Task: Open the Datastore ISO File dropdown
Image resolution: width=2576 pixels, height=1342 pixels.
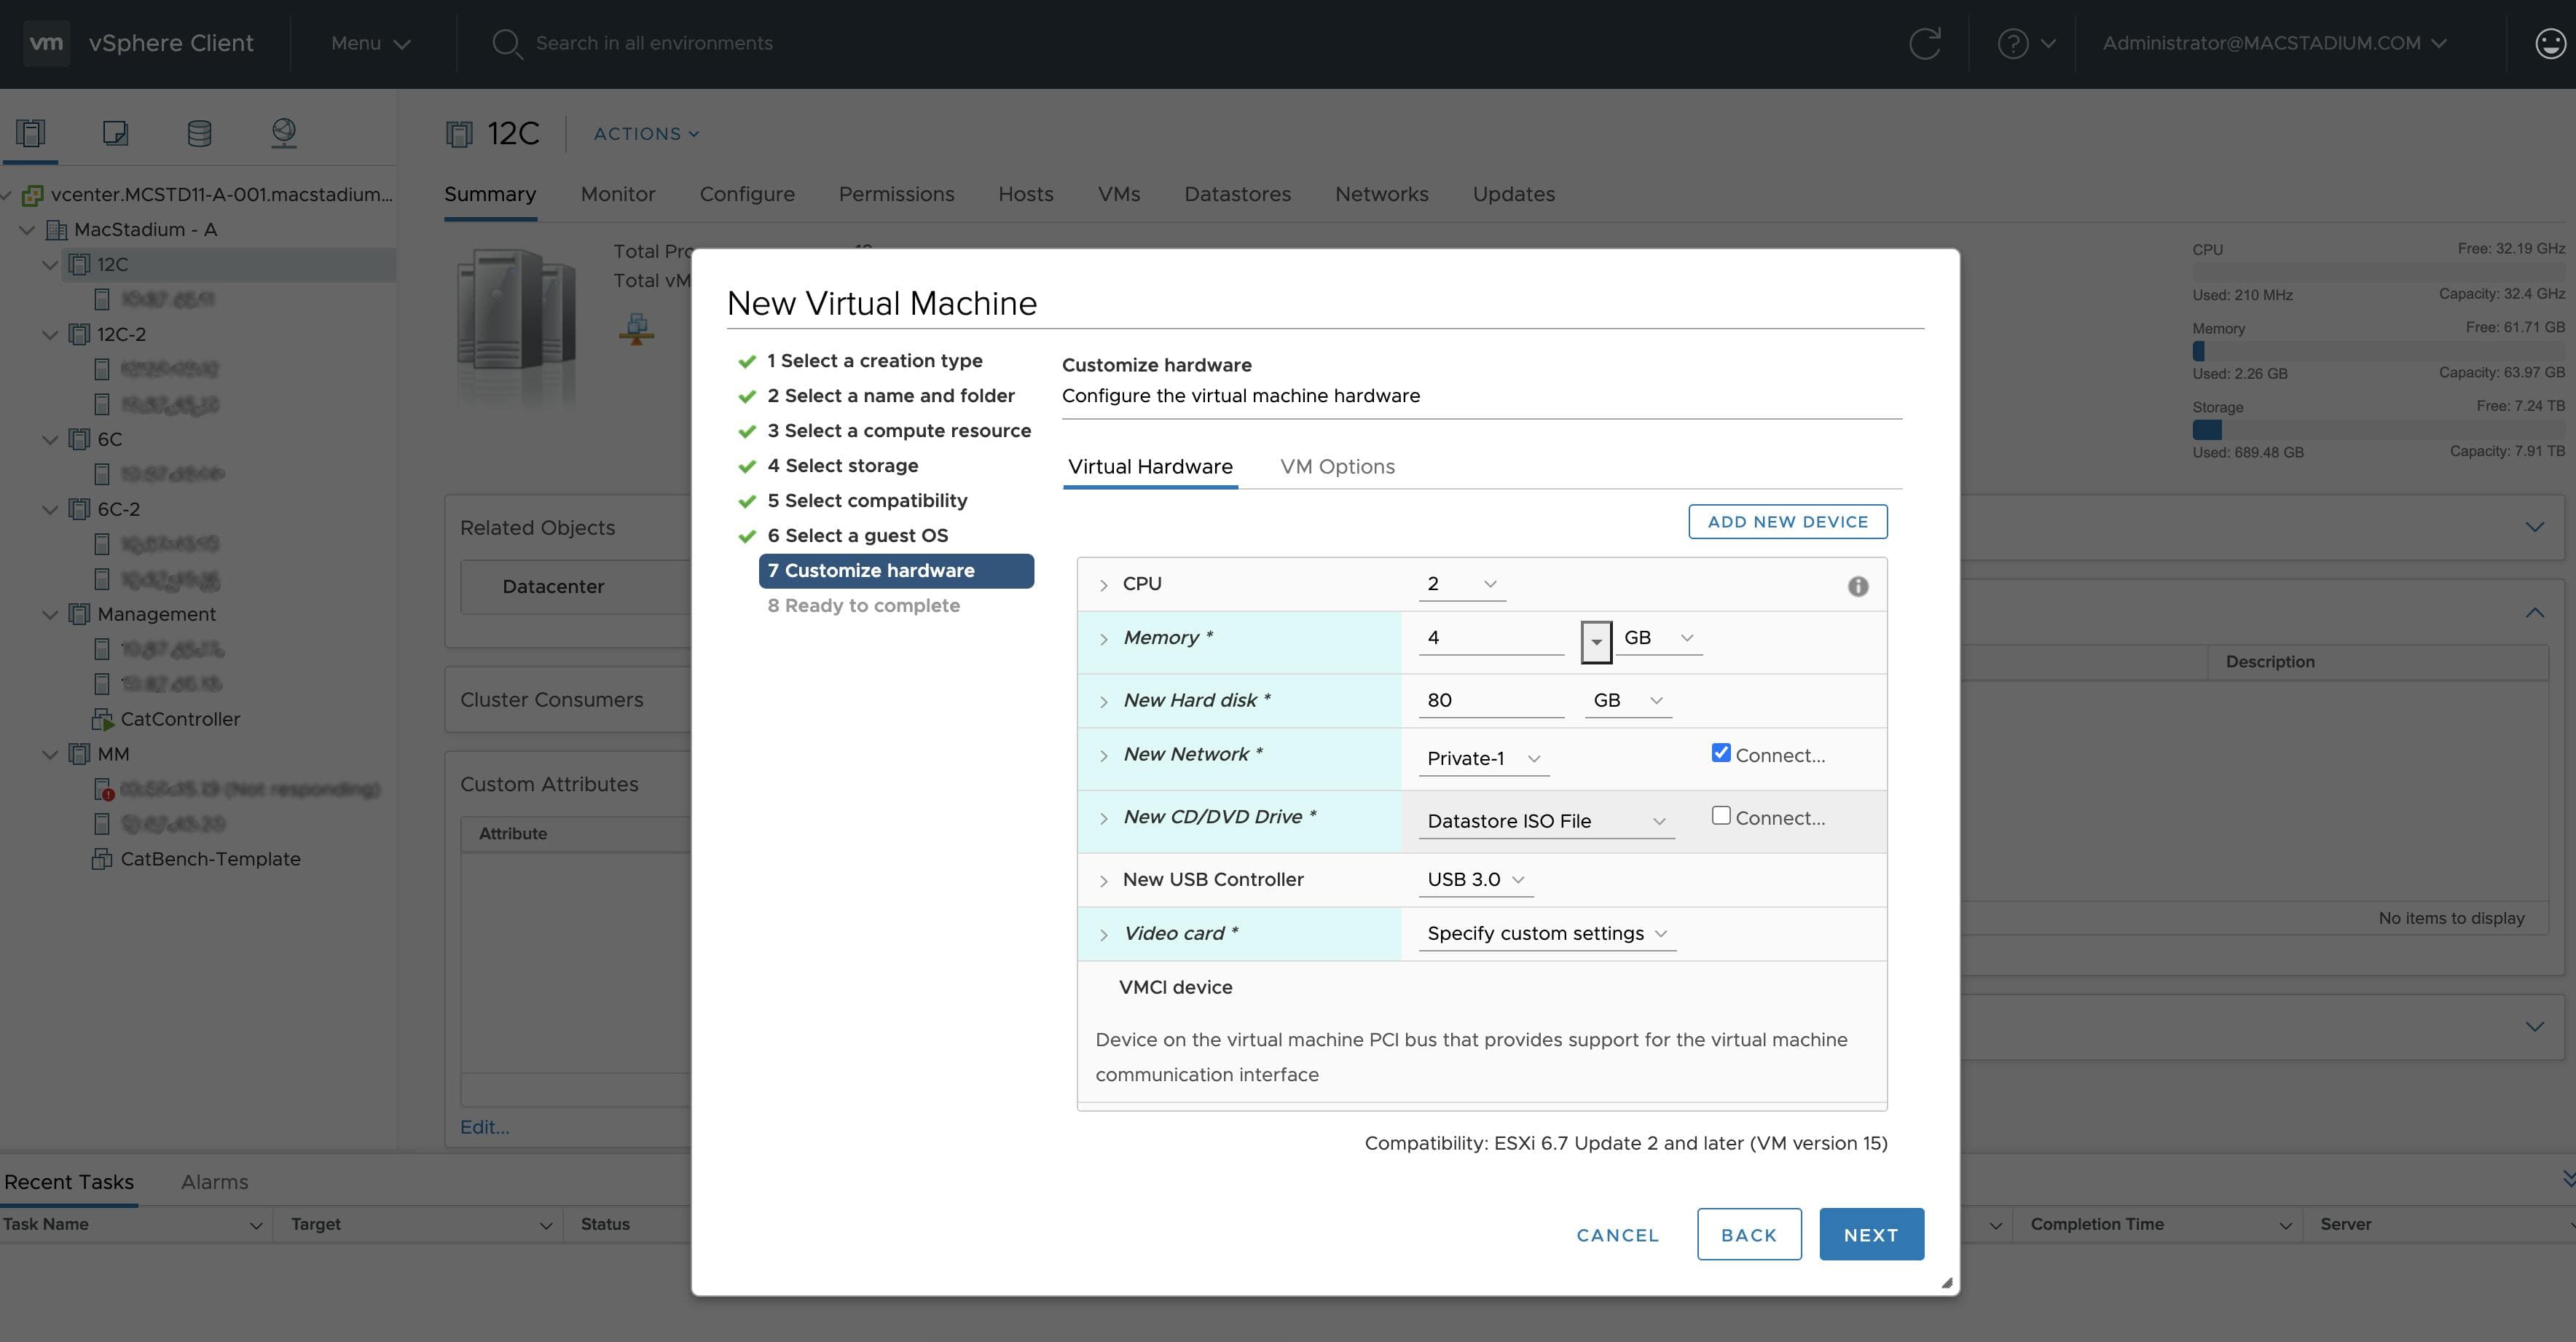Action: point(1545,821)
